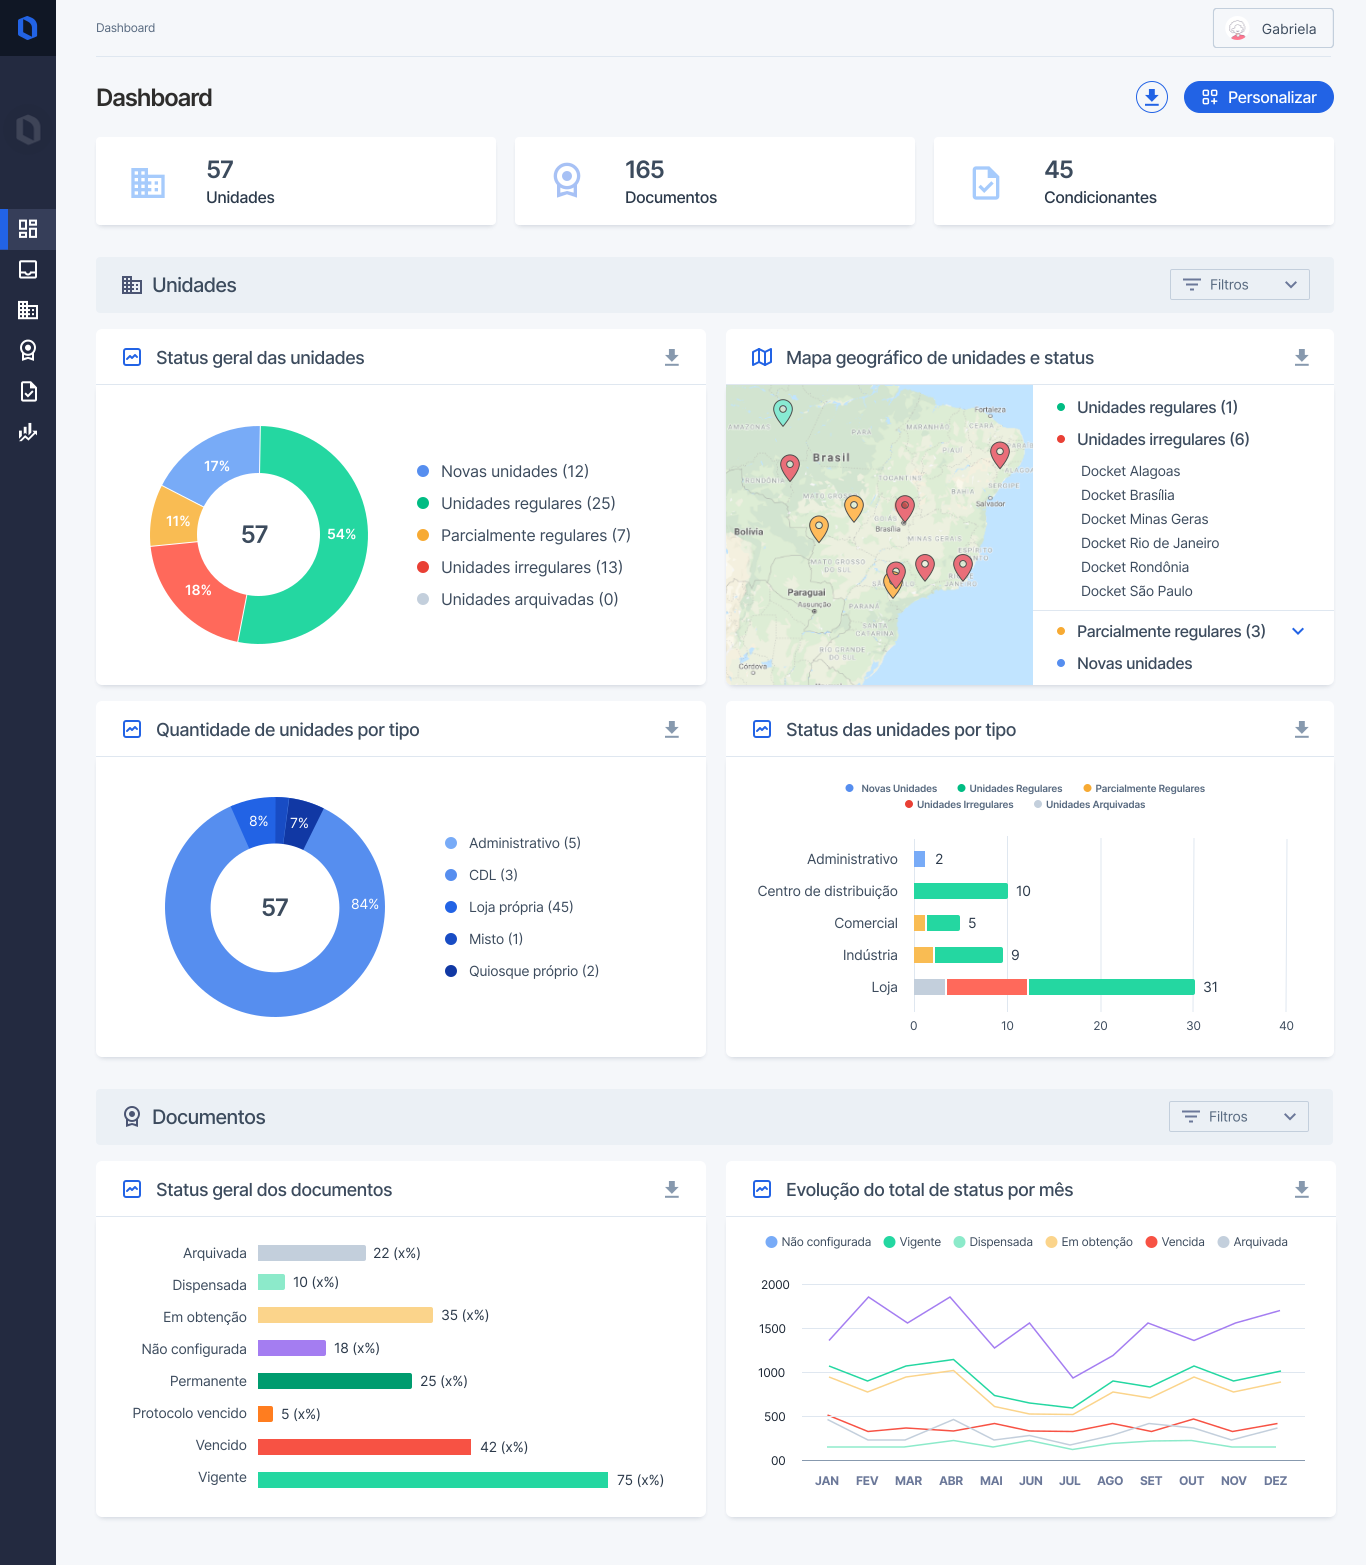1366x1565 pixels.
Task: Open the checked document icon in the sidebar
Action: [x=28, y=391]
